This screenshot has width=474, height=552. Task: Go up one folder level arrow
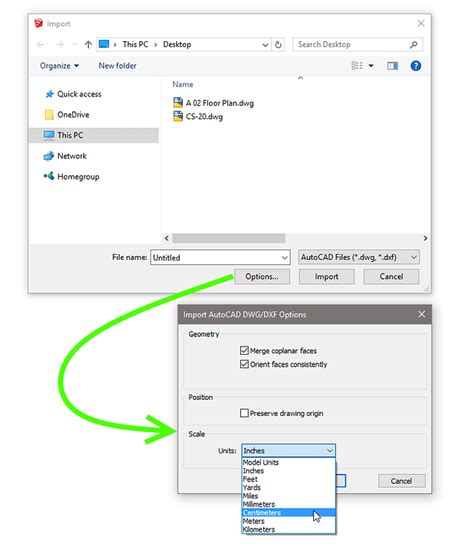[88, 44]
